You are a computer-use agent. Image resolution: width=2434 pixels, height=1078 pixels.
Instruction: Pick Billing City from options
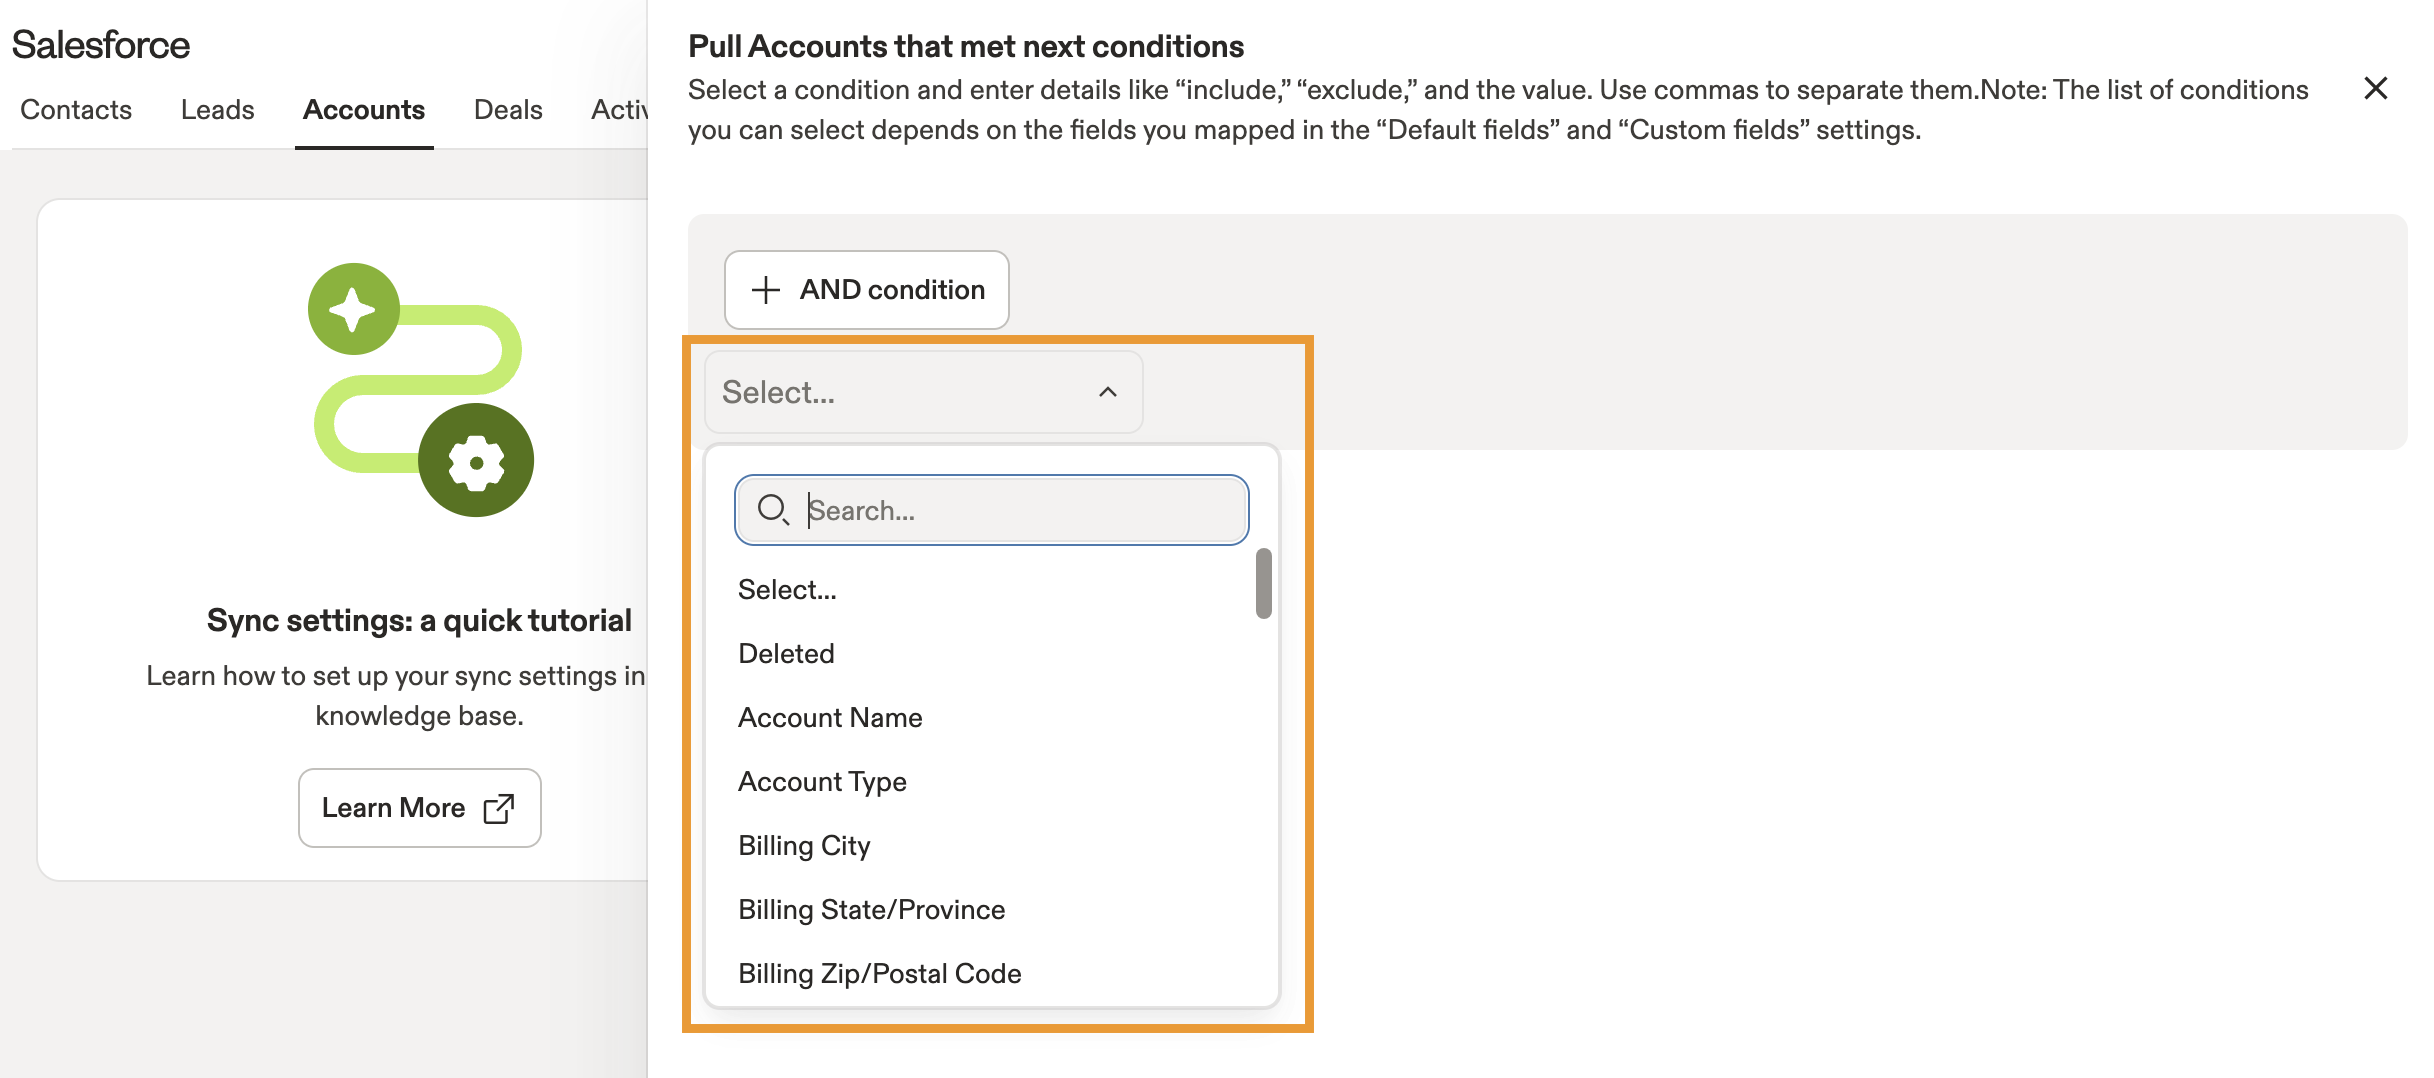[990, 846]
